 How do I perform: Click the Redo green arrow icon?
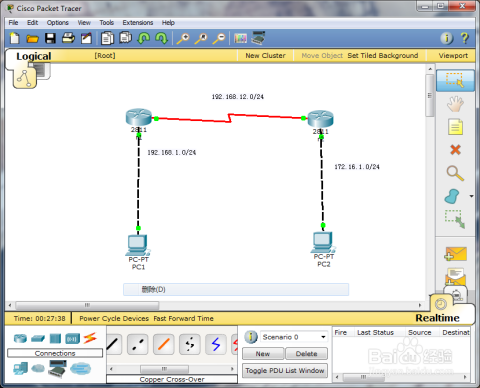[x=162, y=38]
